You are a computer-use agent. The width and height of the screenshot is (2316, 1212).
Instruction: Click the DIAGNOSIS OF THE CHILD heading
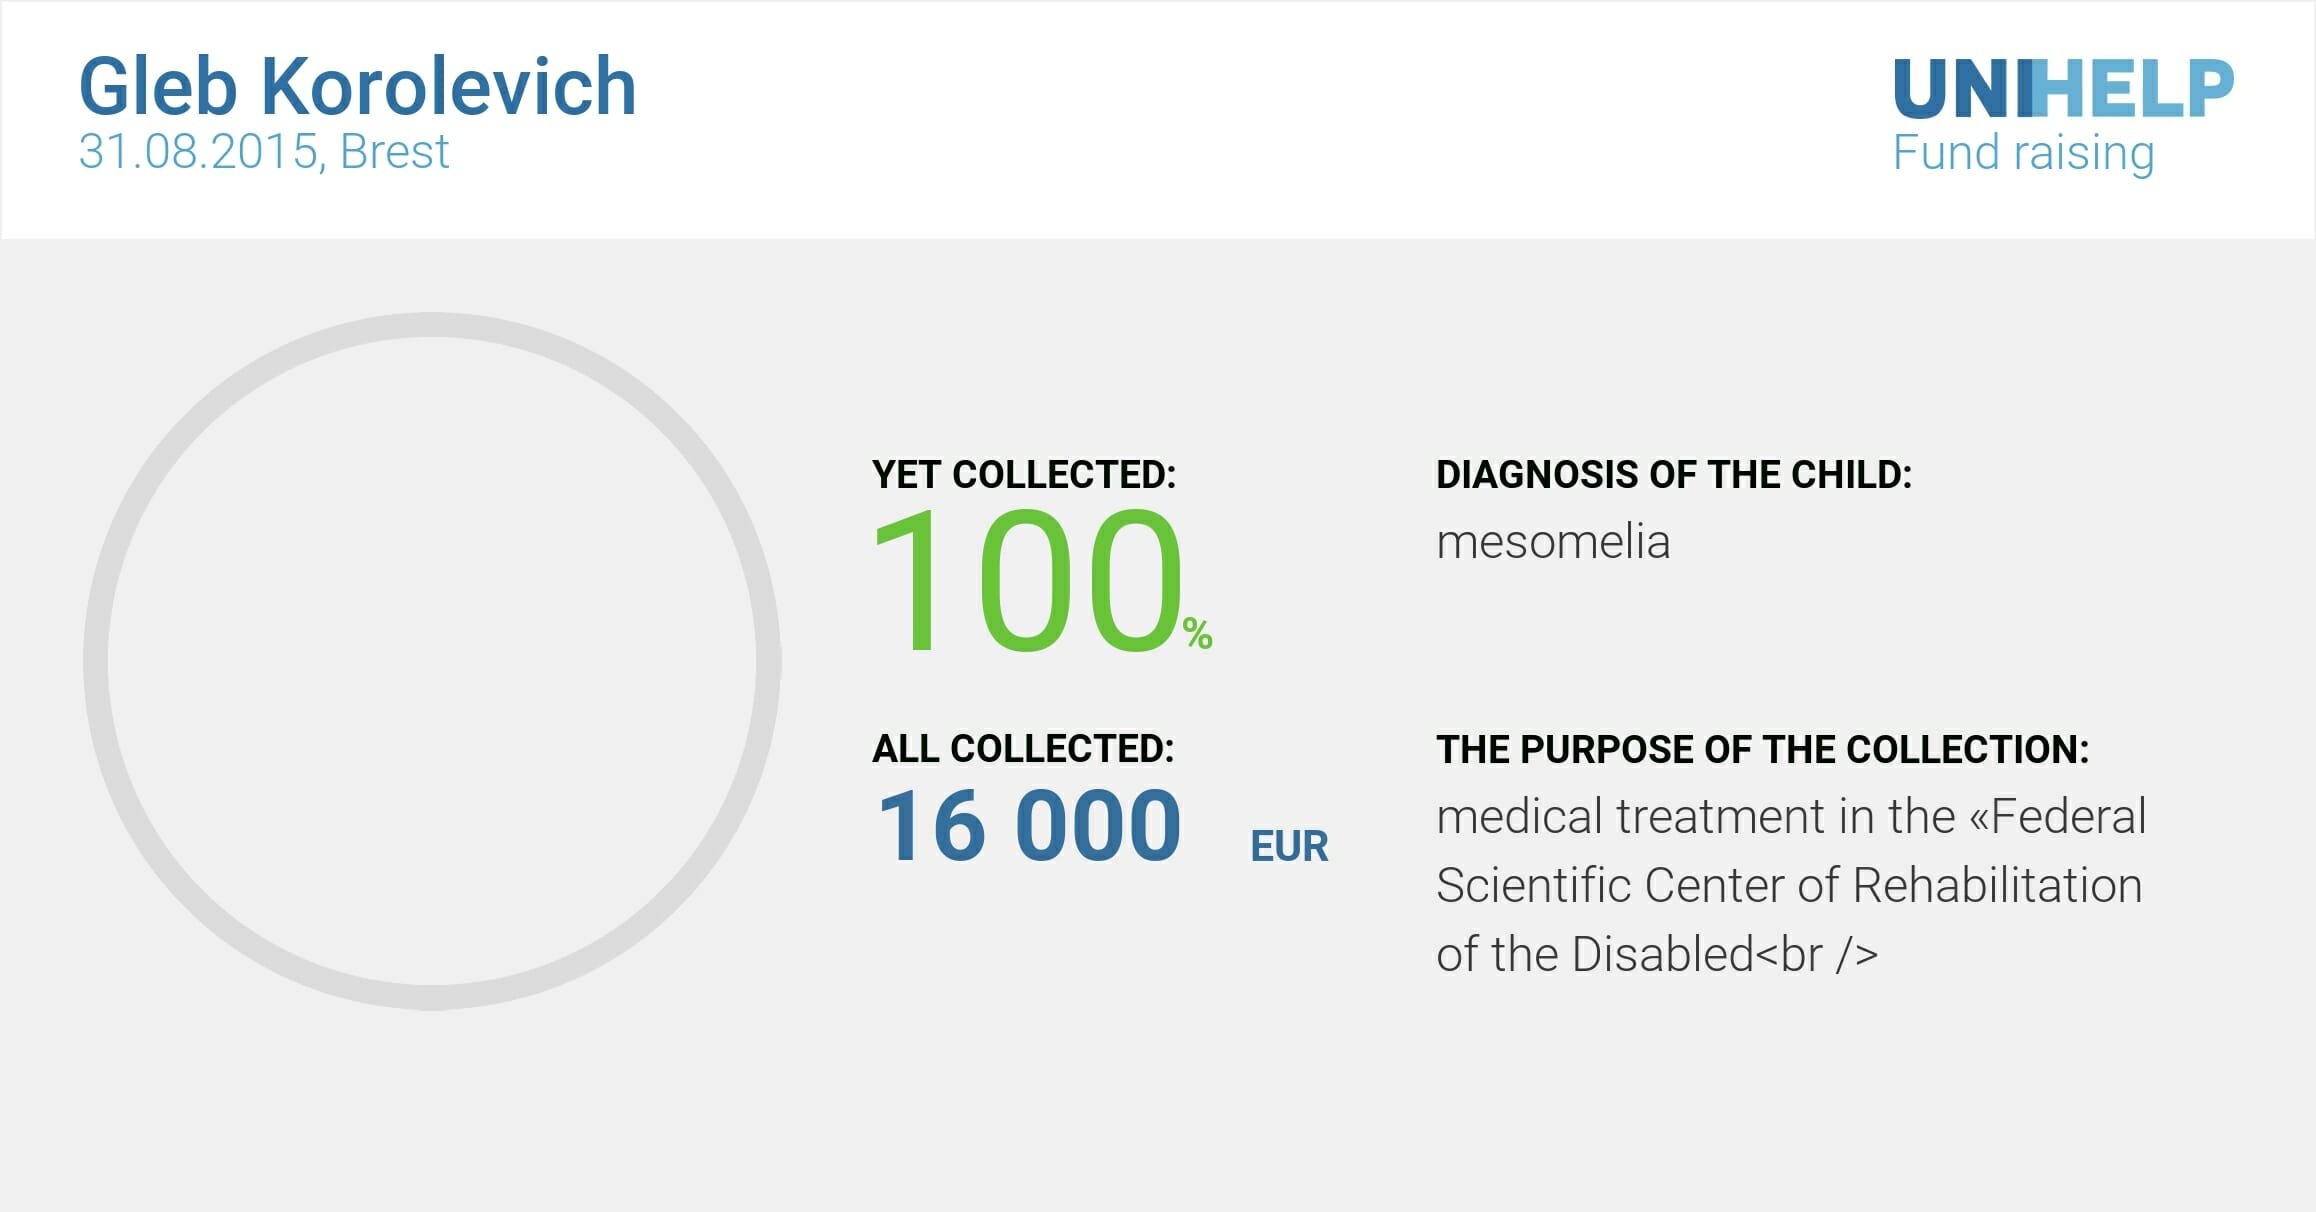click(x=1673, y=475)
